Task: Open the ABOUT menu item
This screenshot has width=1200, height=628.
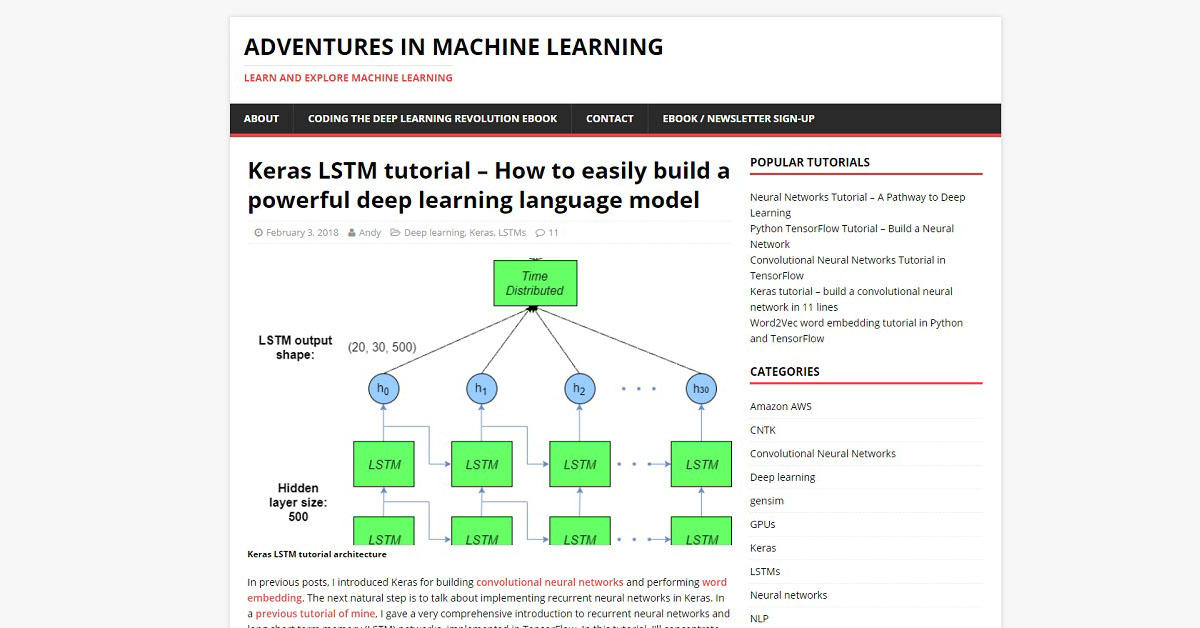Action: [x=260, y=118]
